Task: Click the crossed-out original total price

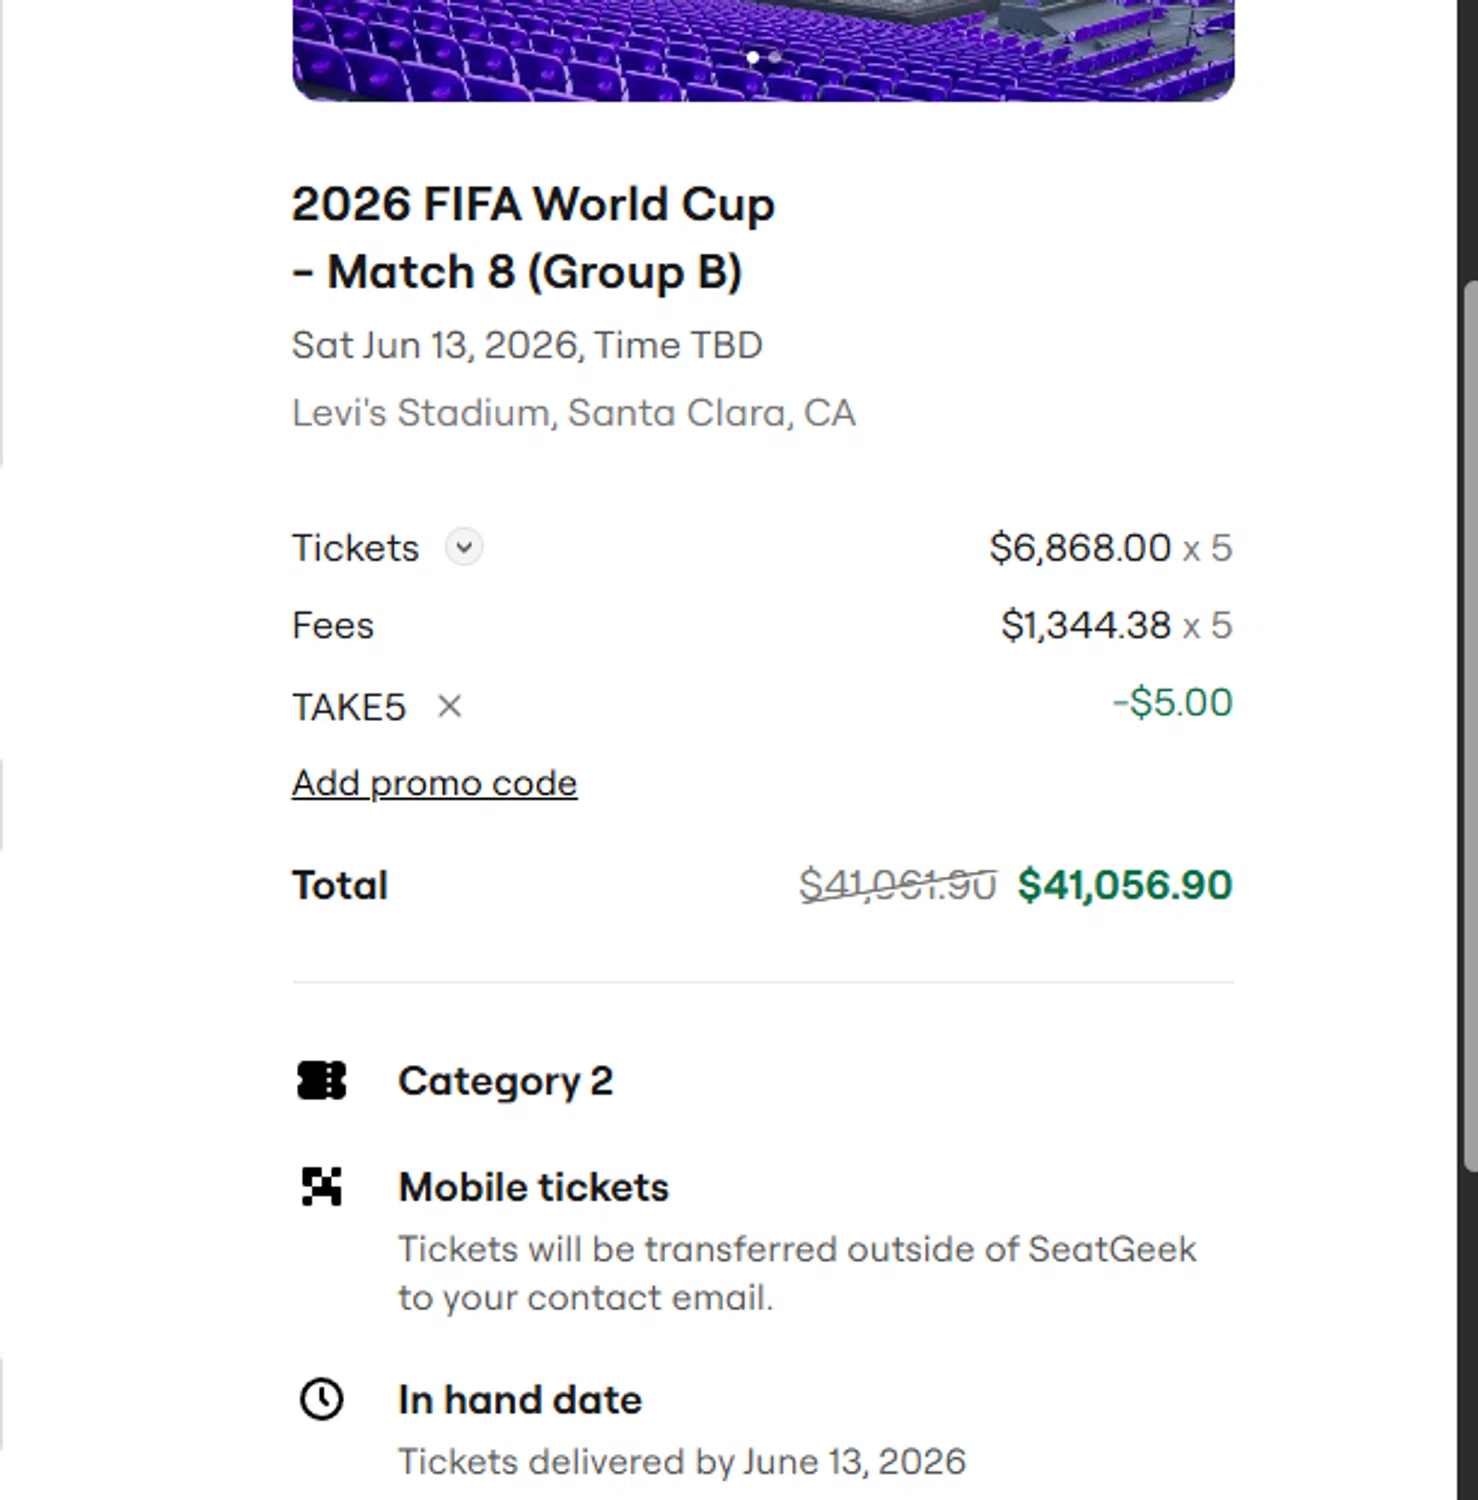Action: (x=897, y=885)
